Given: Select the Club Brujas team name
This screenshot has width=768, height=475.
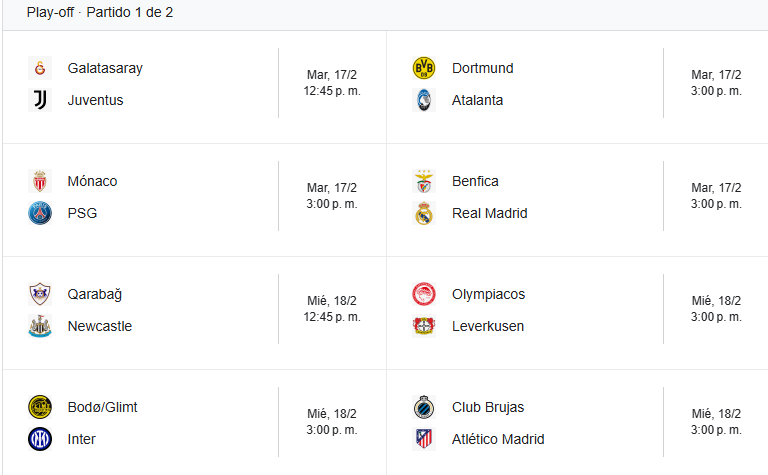Looking at the screenshot, I should pyautogui.click(x=488, y=407).
